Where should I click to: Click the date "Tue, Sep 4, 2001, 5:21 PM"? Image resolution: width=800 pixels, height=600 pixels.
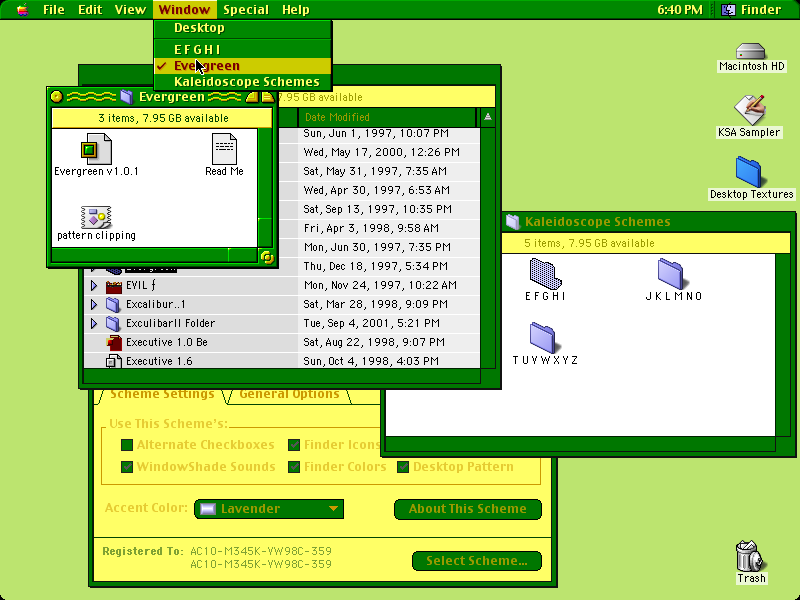[371, 323]
